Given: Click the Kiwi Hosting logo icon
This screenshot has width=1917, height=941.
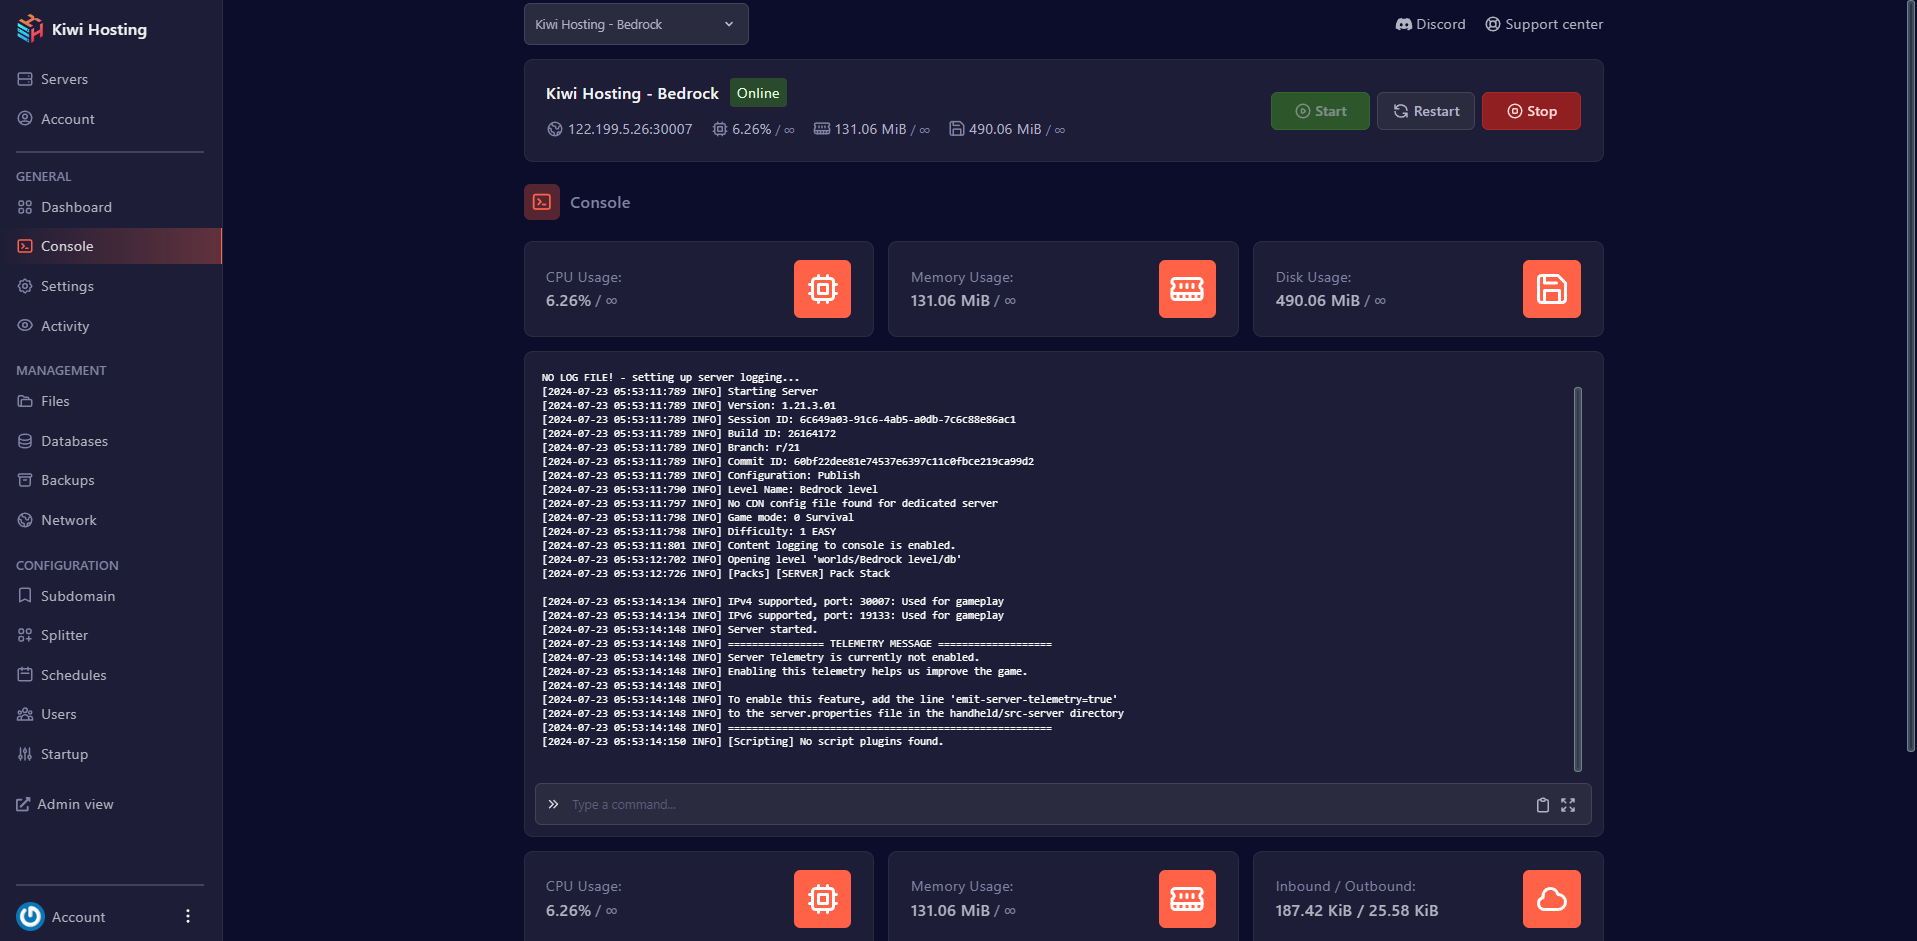Looking at the screenshot, I should click(30, 29).
